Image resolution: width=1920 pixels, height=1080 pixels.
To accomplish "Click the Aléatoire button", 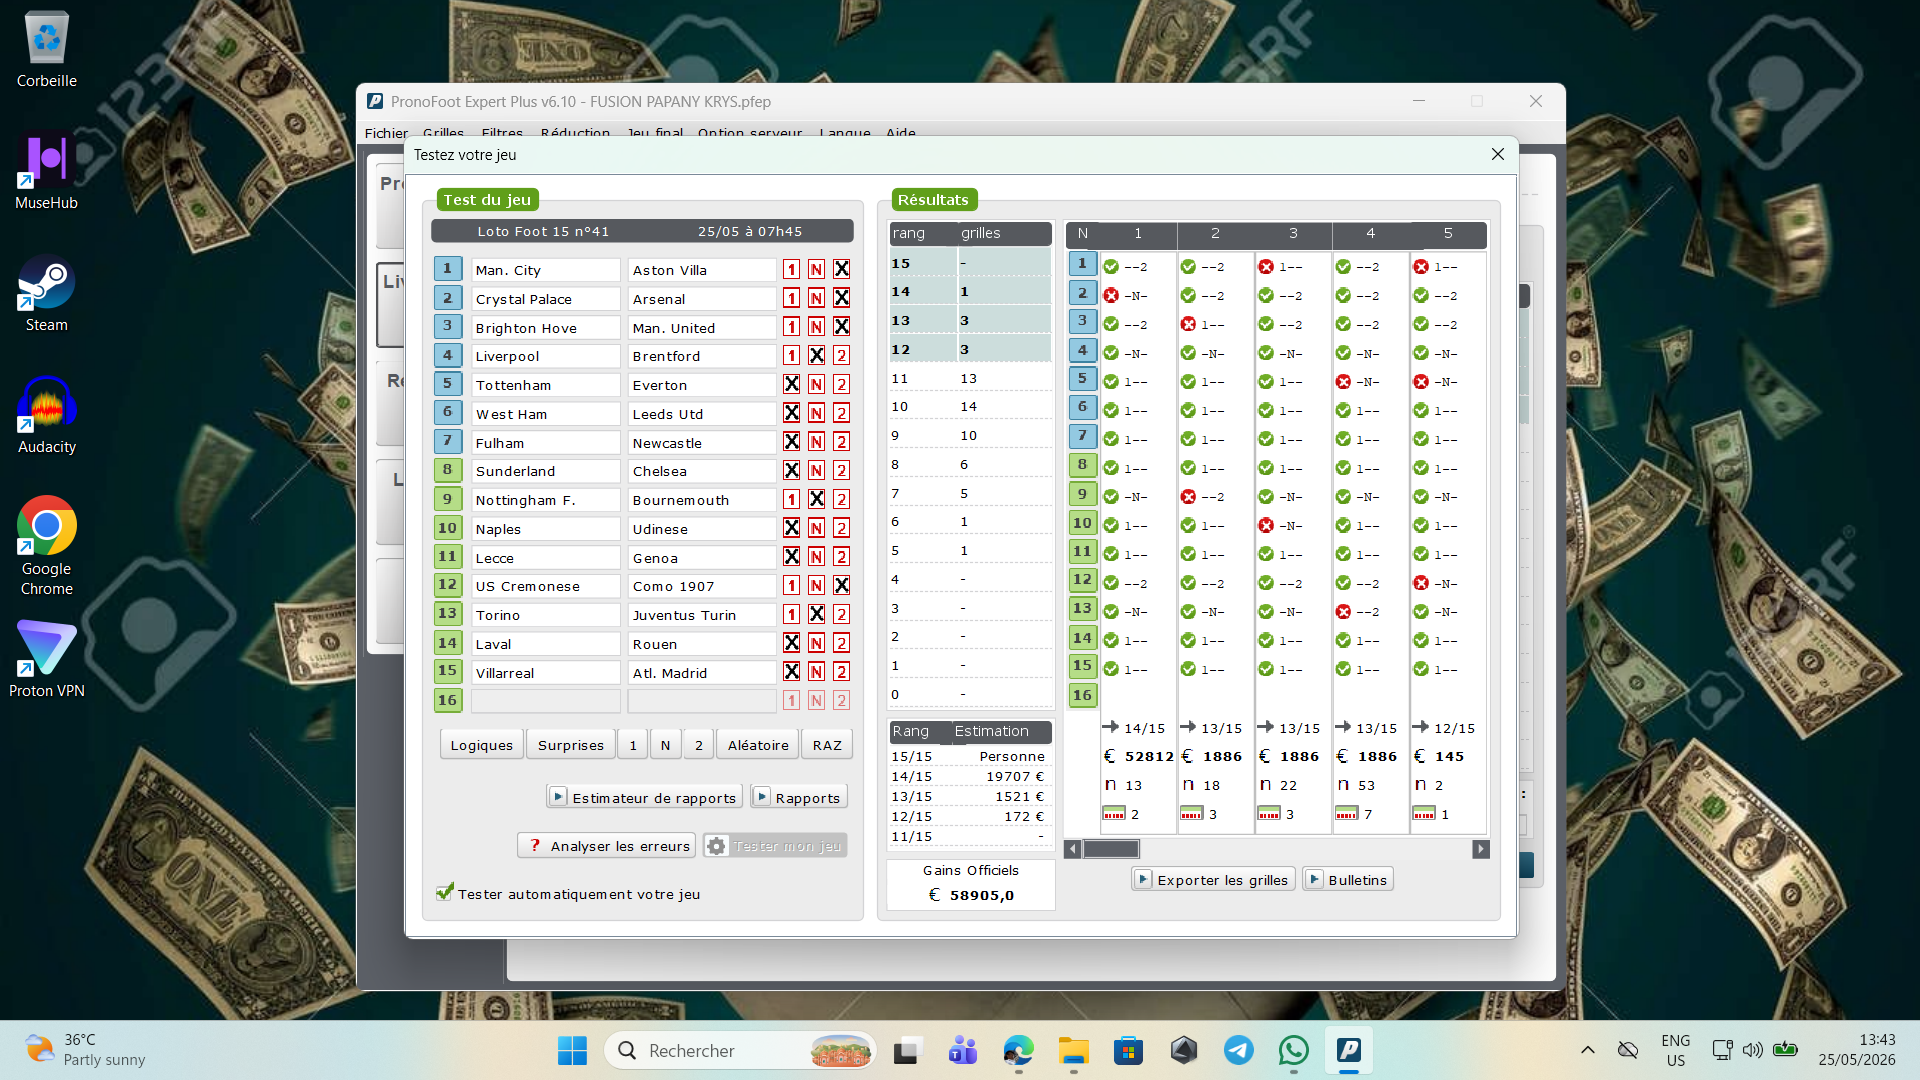I will 758,745.
